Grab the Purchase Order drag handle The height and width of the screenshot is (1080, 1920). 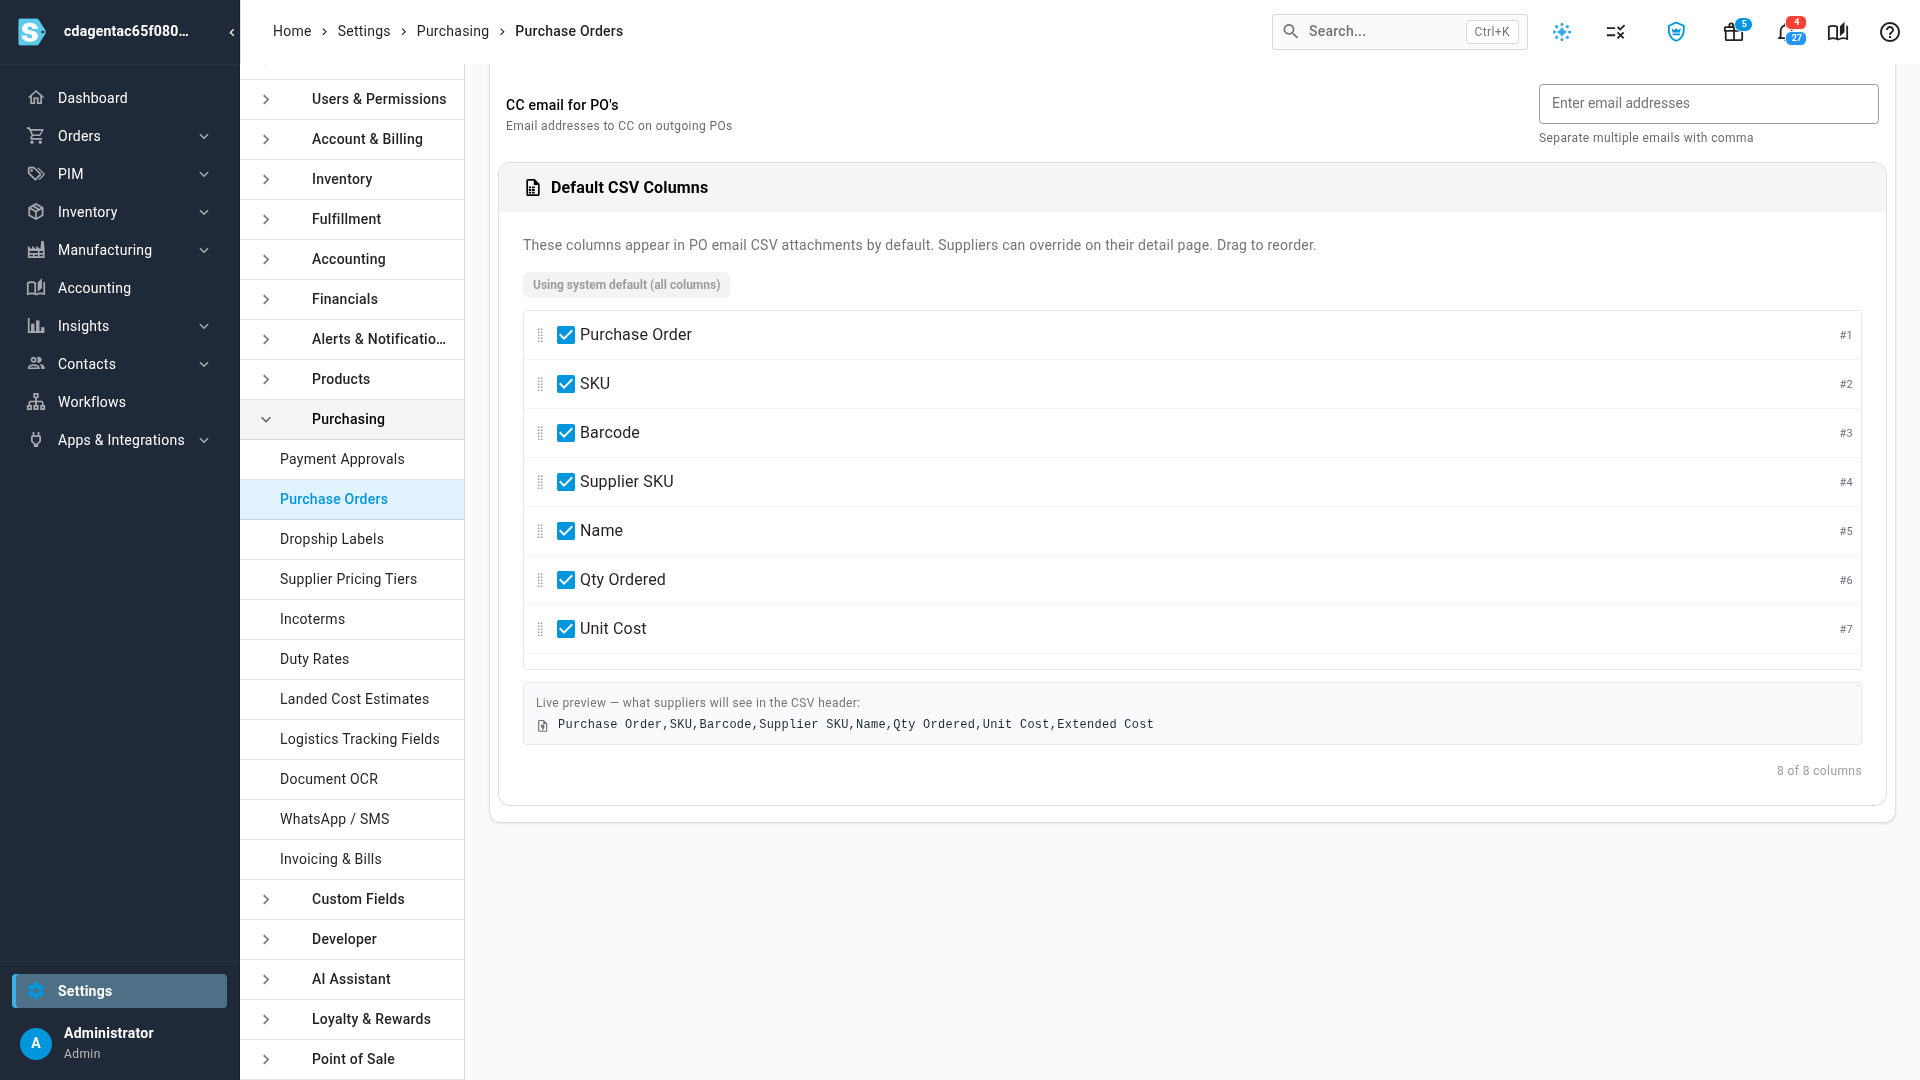click(540, 335)
